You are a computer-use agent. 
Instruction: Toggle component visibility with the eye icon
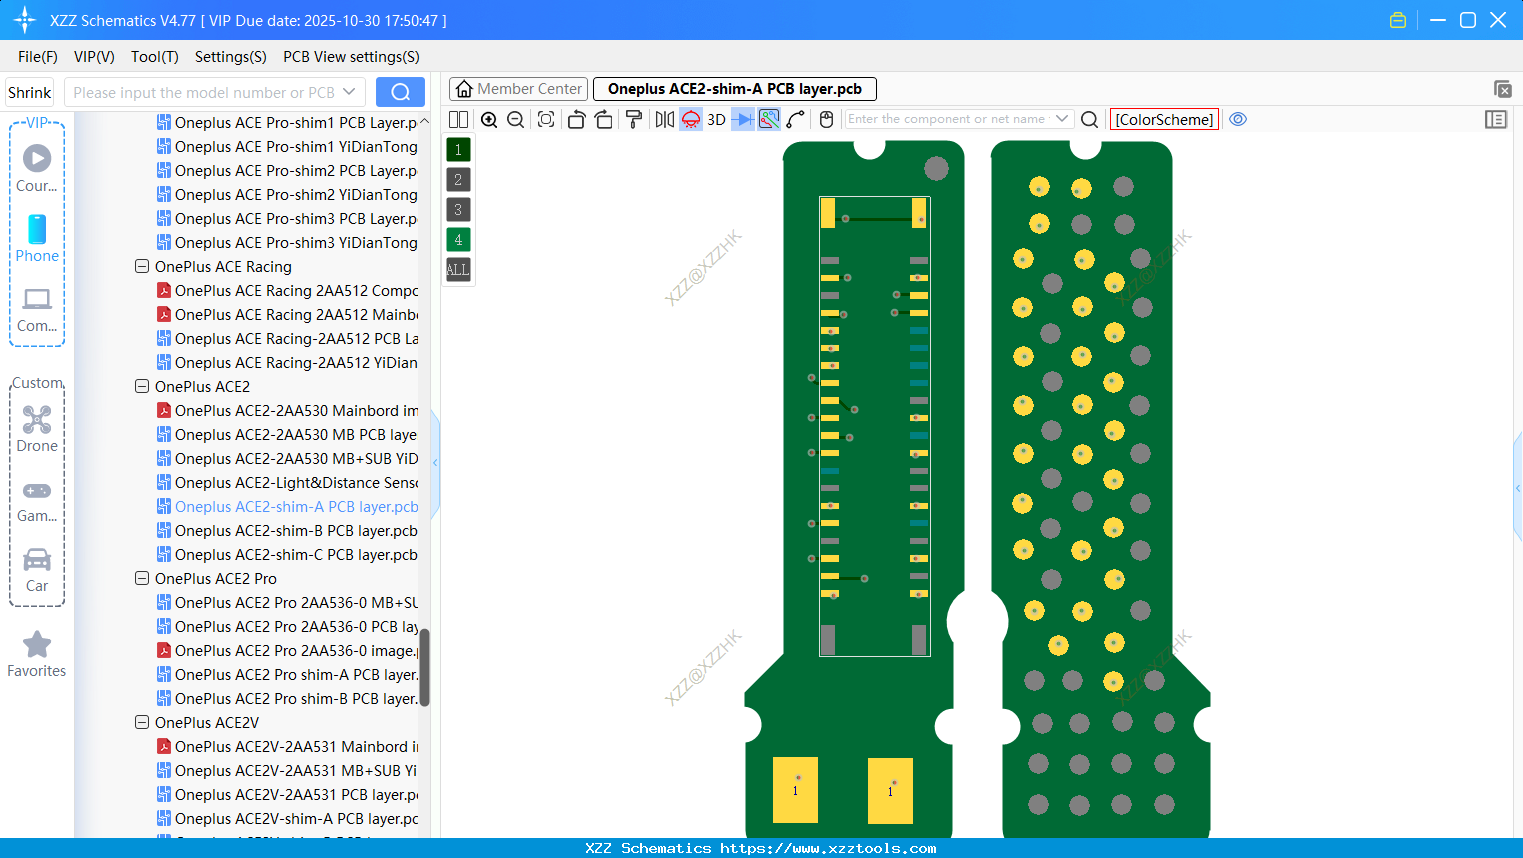pos(1238,119)
